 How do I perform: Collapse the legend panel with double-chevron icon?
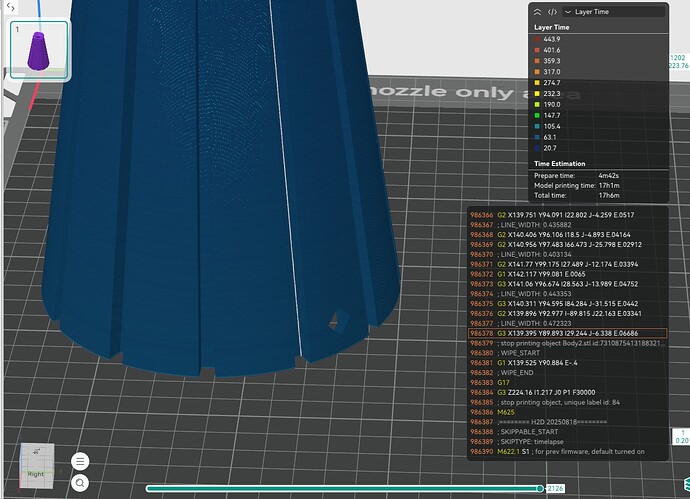click(x=537, y=12)
